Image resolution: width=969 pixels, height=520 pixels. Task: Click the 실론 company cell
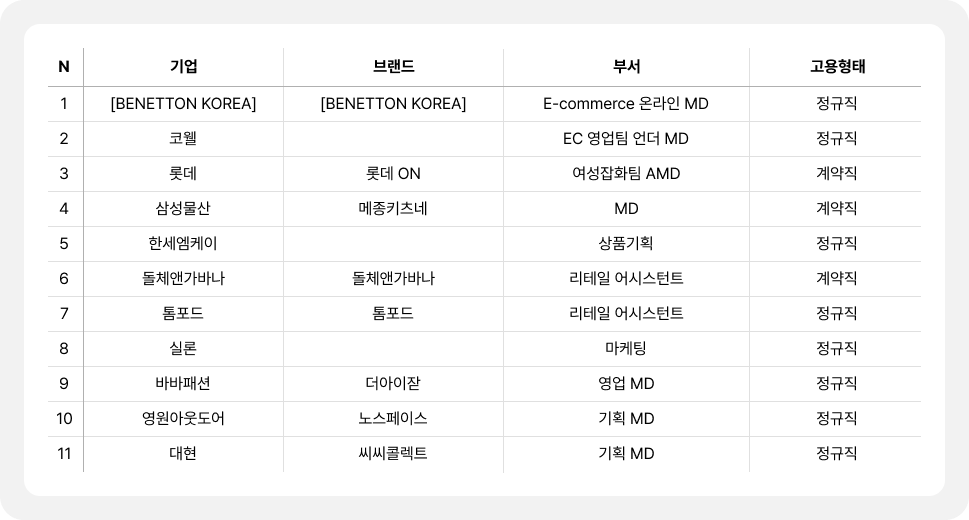184,348
